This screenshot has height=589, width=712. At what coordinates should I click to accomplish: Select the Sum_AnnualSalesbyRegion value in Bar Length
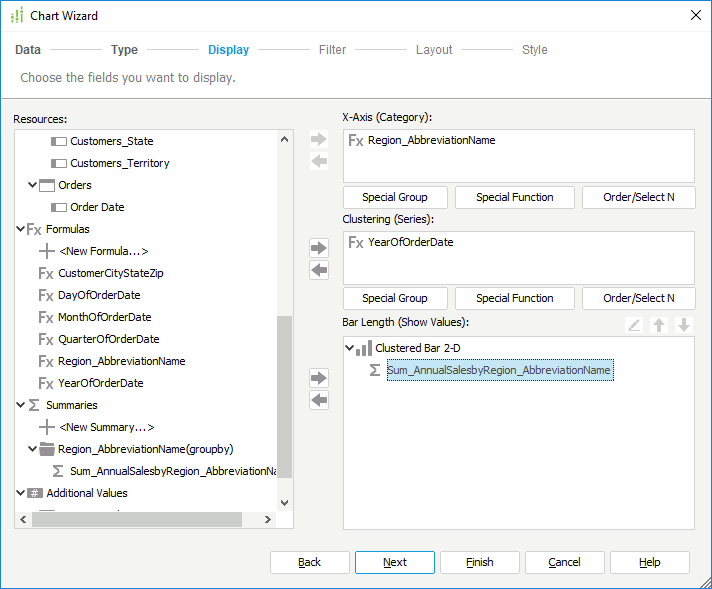498,370
